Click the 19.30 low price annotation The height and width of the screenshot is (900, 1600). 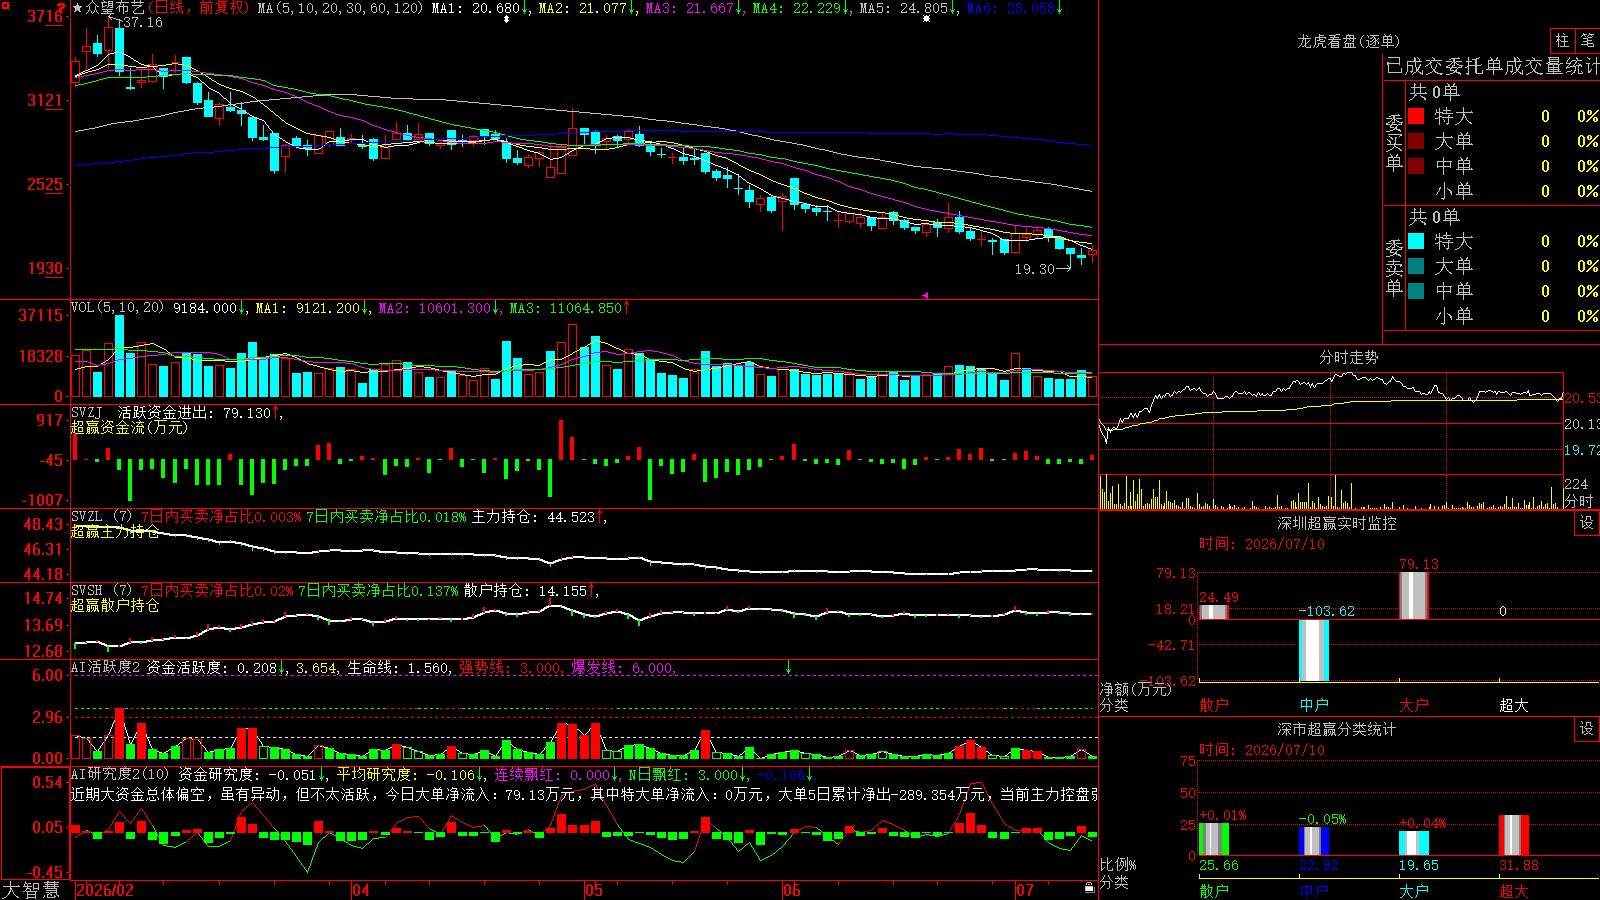click(1035, 269)
